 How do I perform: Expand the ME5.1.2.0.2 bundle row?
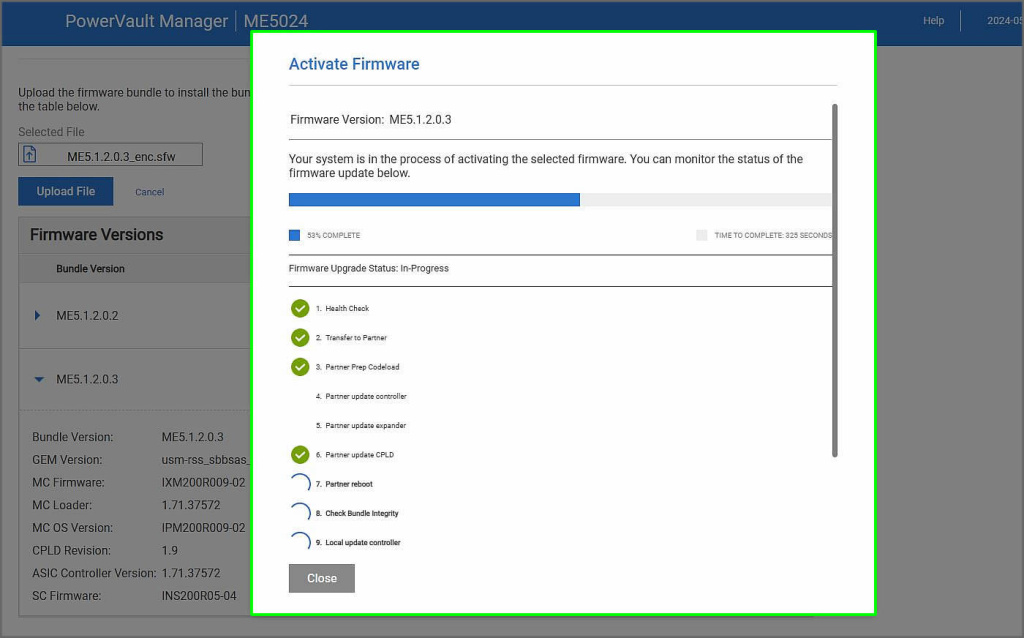point(38,316)
